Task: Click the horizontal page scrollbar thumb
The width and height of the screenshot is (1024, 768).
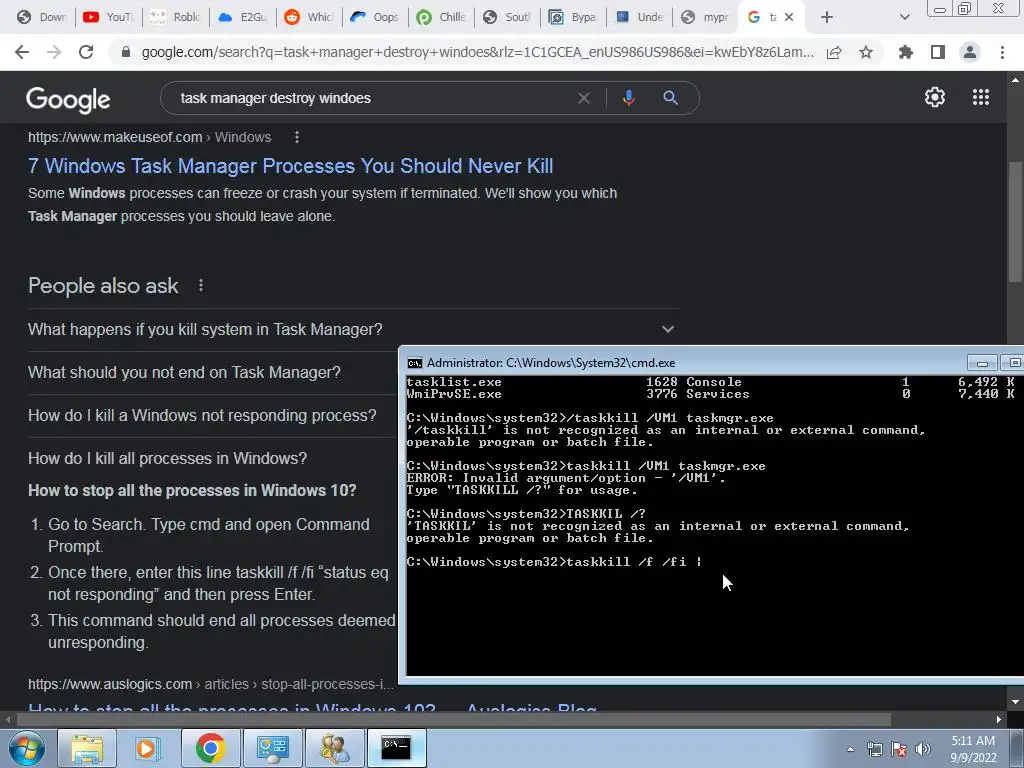Action: [454, 720]
